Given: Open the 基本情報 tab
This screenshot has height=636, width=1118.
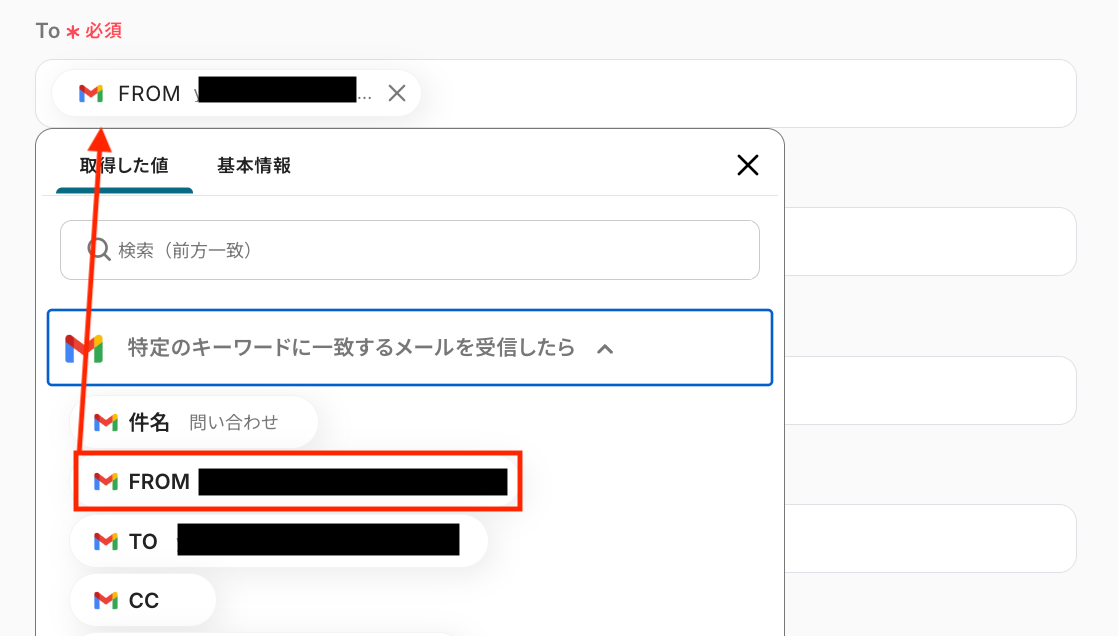Looking at the screenshot, I should [x=254, y=165].
